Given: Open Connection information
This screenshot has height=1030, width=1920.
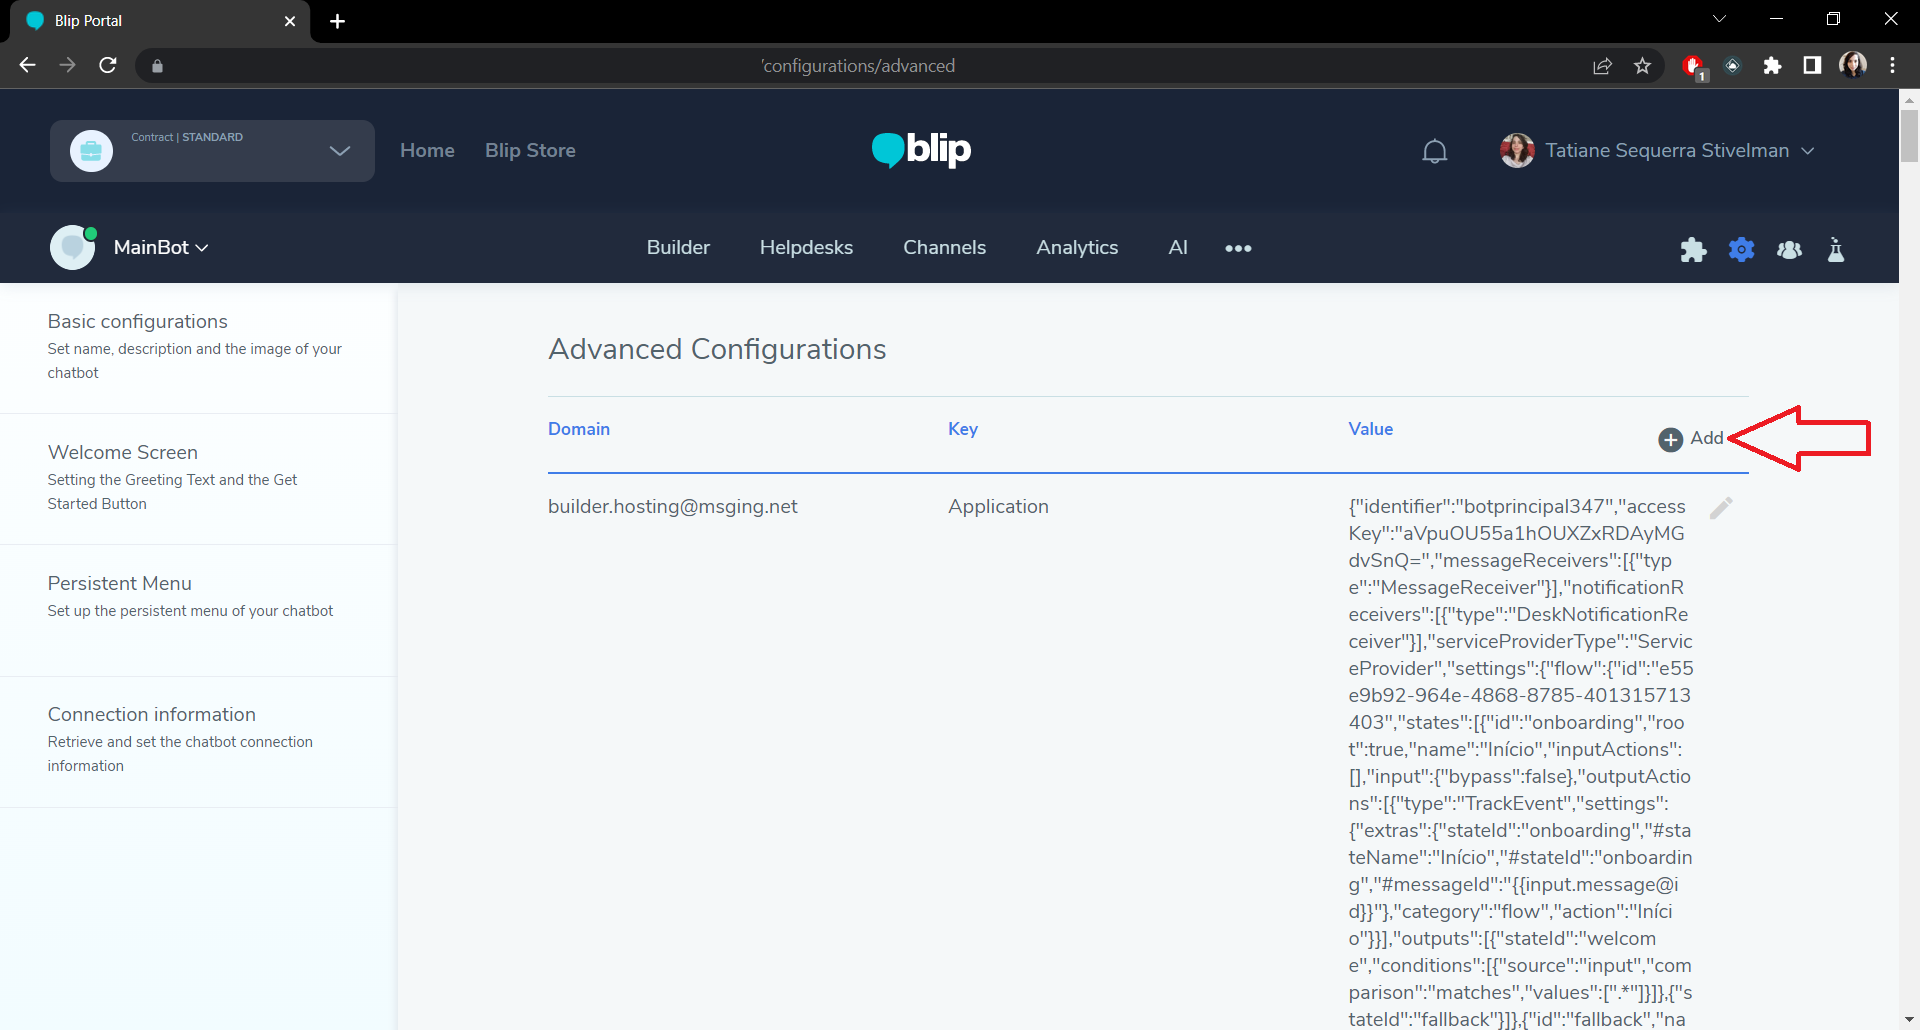Looking at the screenshot, I should pos(198,741).
